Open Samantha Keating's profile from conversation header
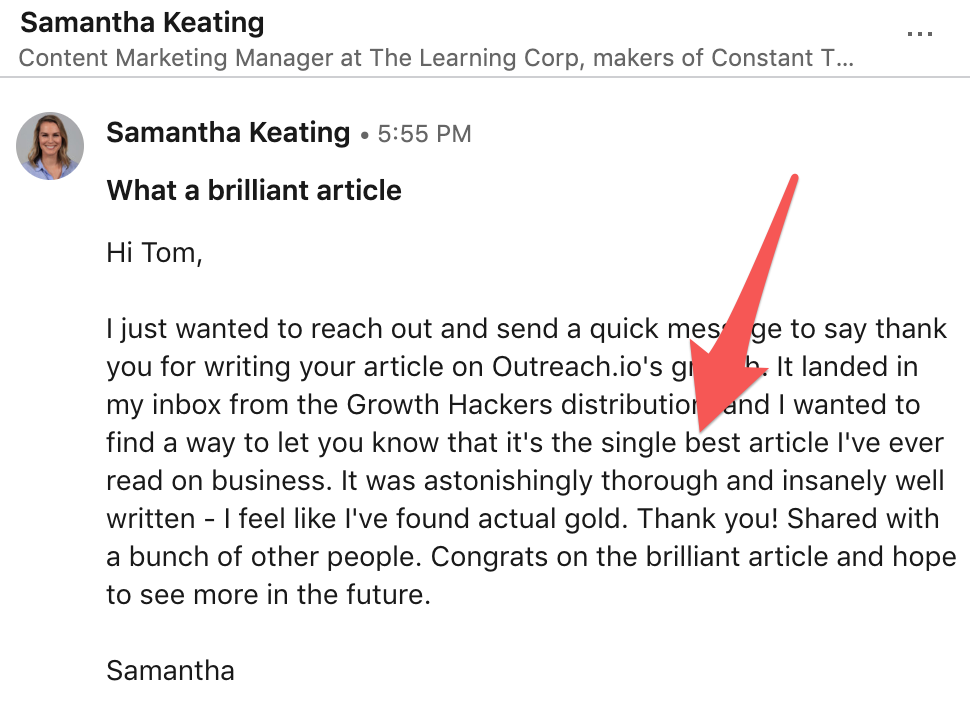The image size is (970, 714). (142, 23)
